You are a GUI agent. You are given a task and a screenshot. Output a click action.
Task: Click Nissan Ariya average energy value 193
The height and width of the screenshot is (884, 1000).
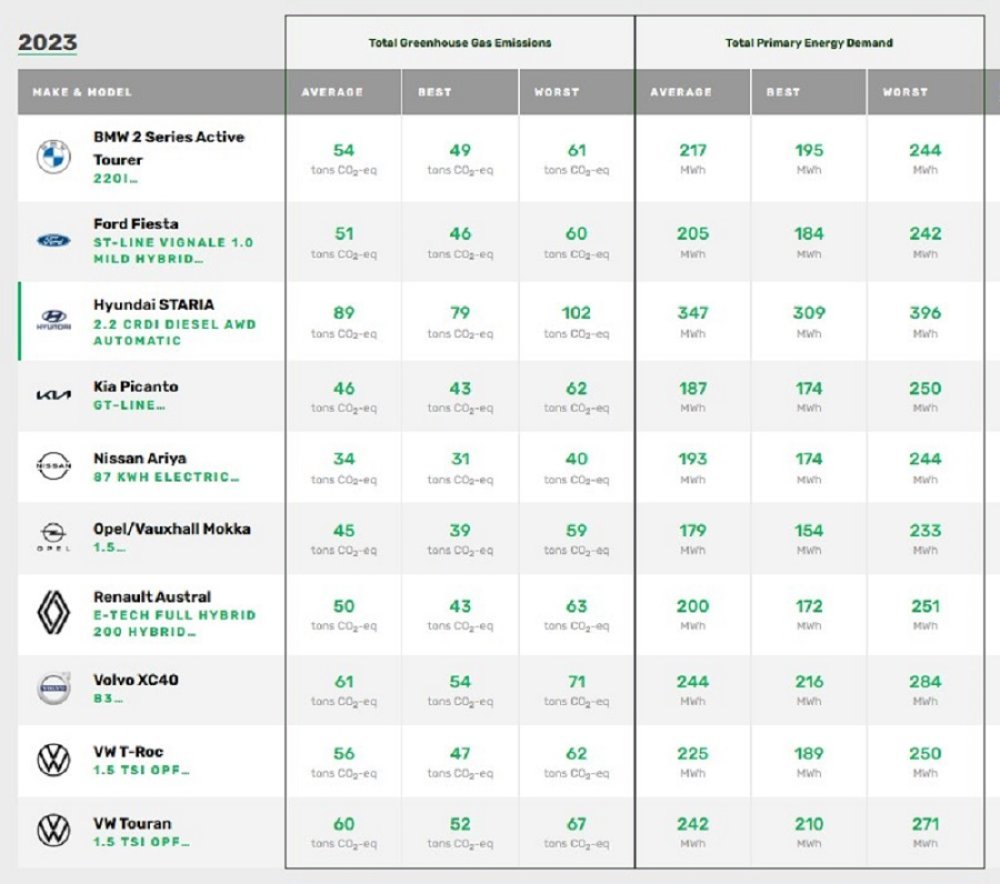(x=693, y=459)
